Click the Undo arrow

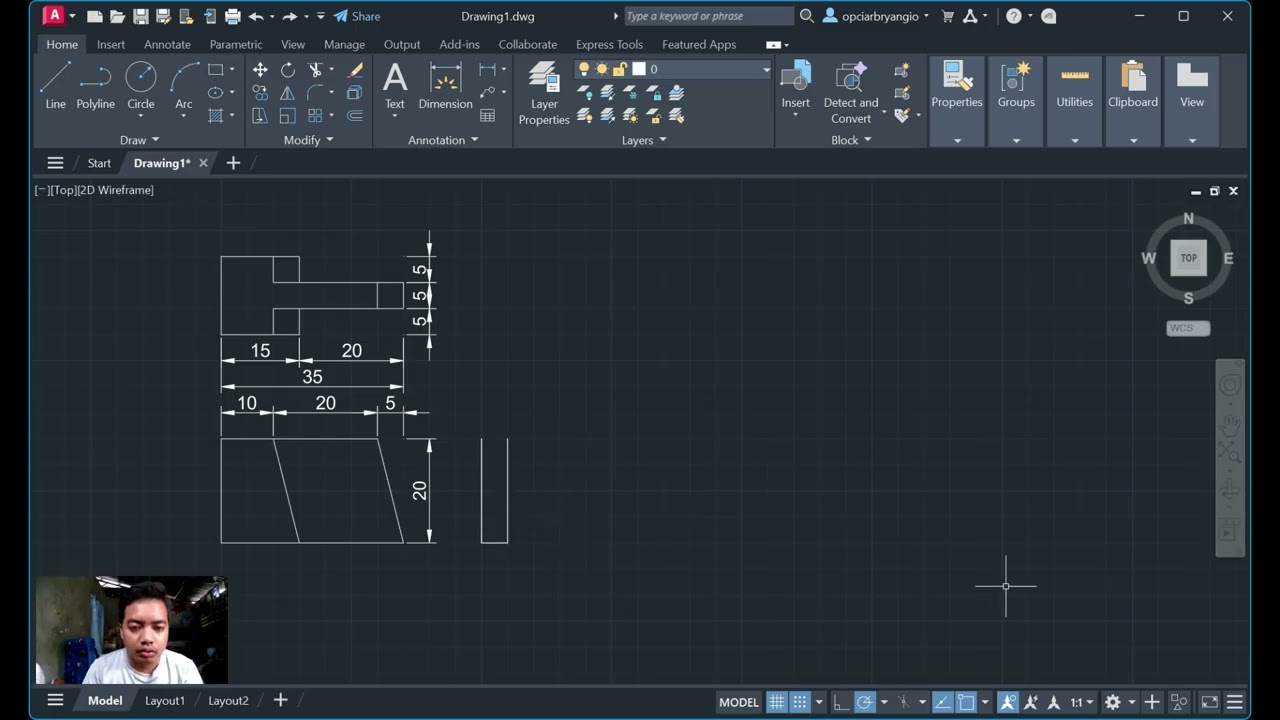pos(256,16)
